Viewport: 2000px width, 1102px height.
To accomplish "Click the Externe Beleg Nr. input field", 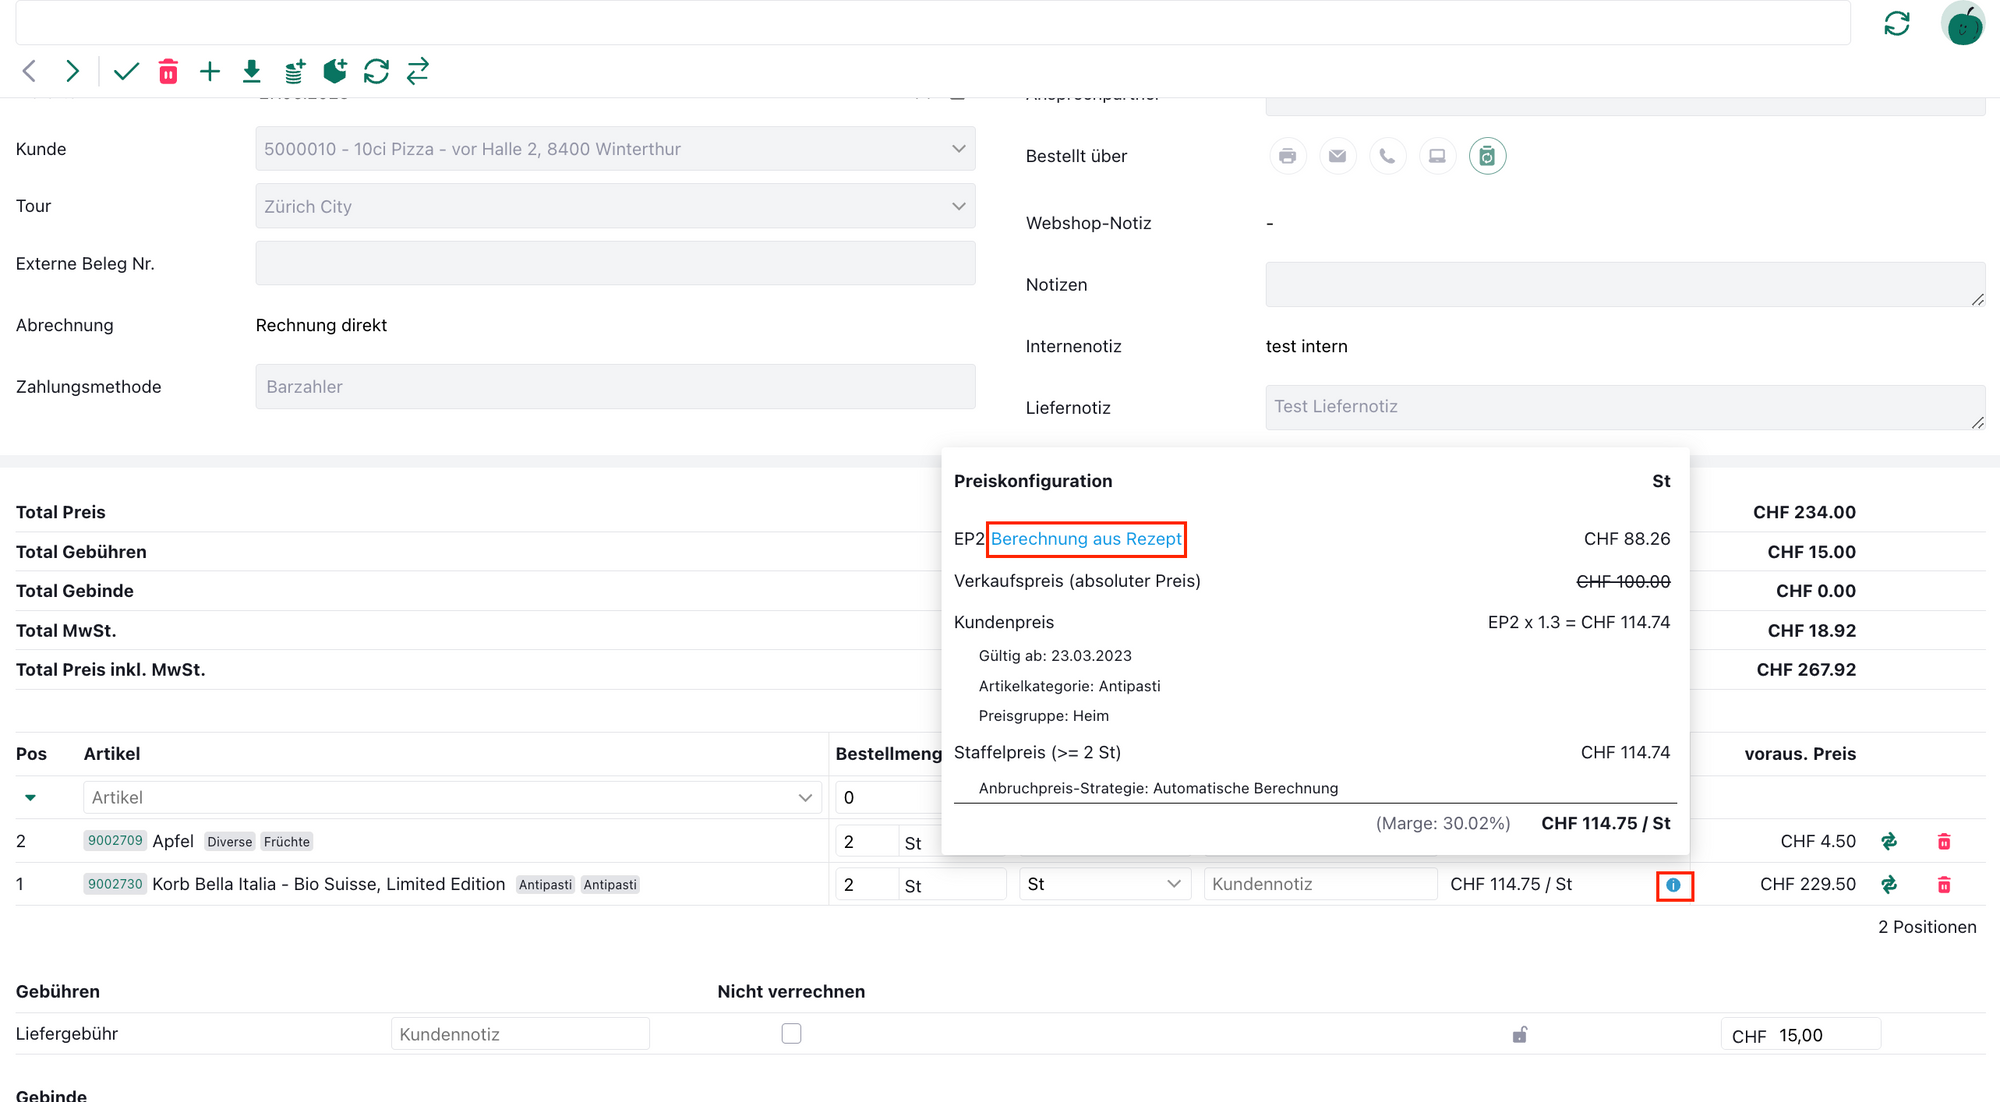I will (615, 264).
